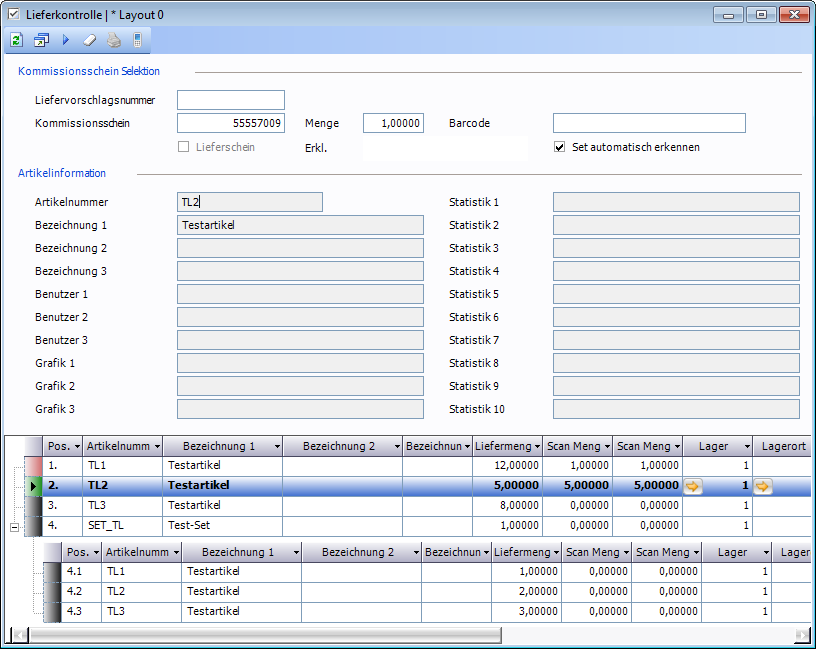Viewport: 816px width, 649px height.
Task: Click the mobile scanner device toolbar icon
Action: 137,41
